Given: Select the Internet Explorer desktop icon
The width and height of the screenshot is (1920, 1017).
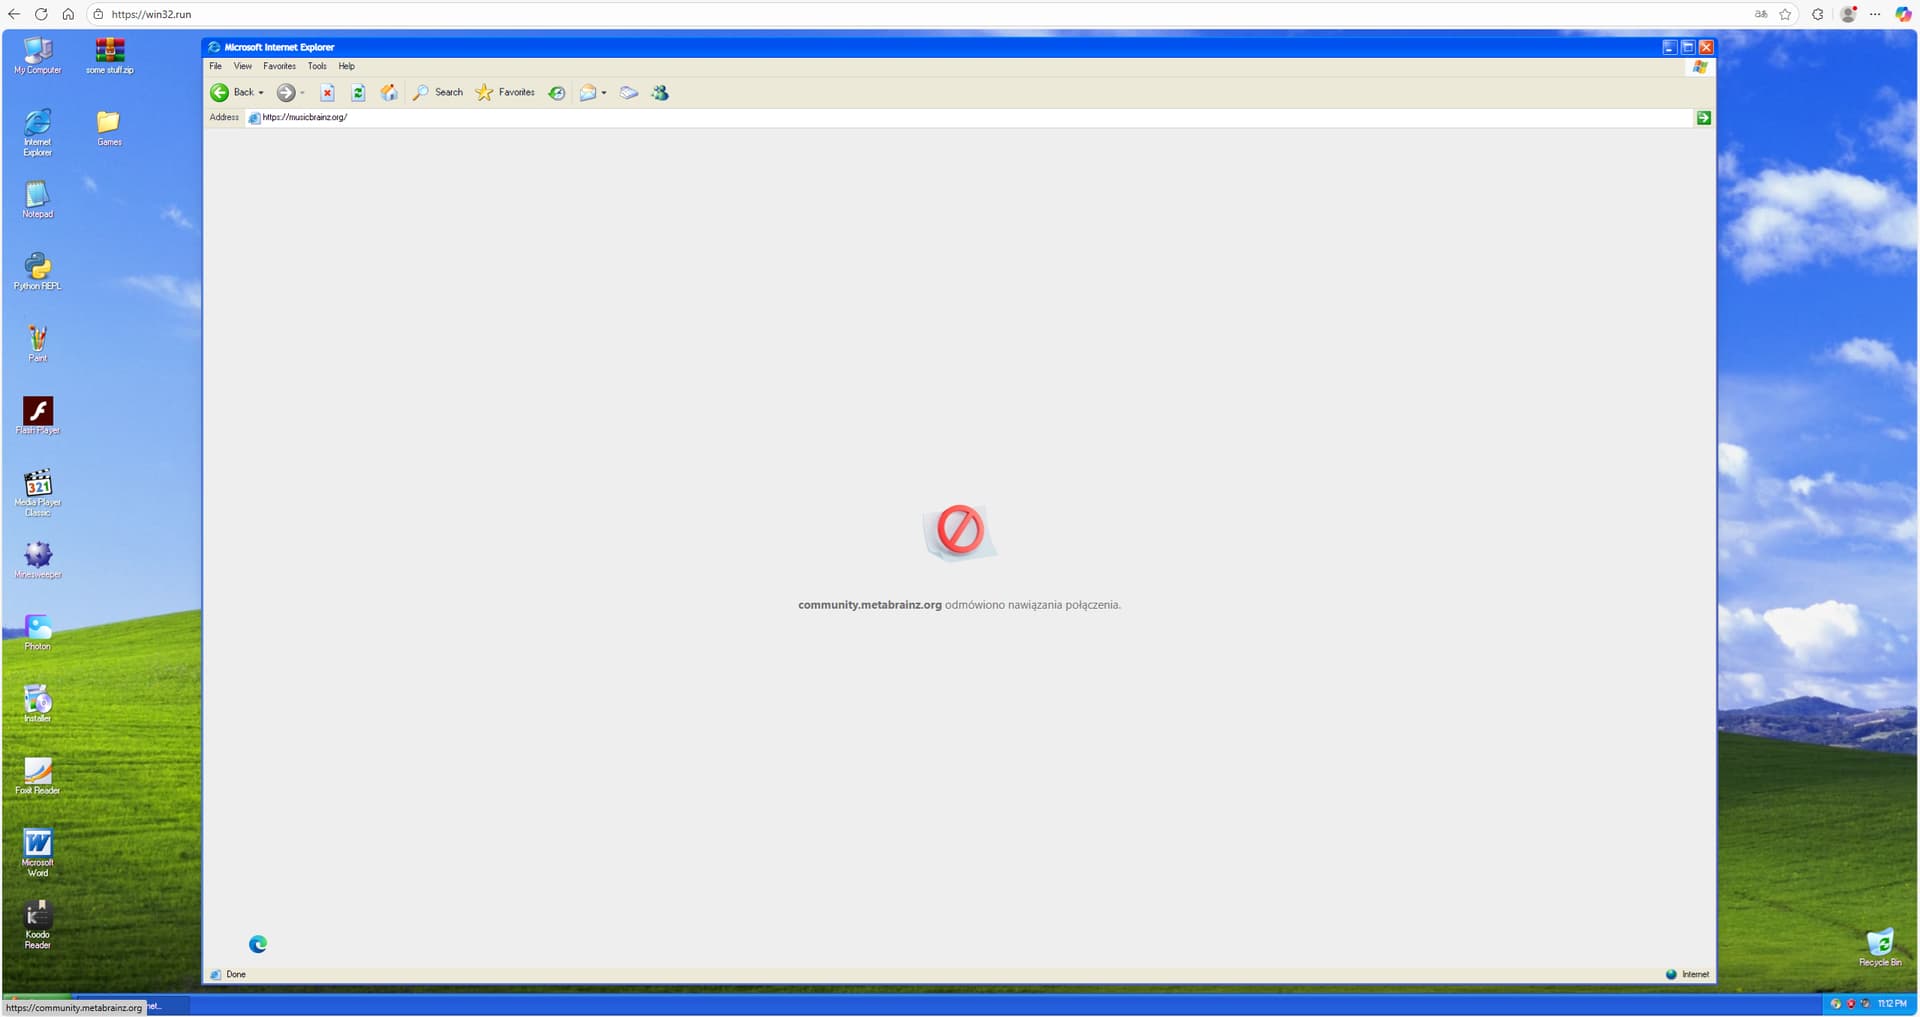Looking at the screenshot, I should (x=38, y=133).
